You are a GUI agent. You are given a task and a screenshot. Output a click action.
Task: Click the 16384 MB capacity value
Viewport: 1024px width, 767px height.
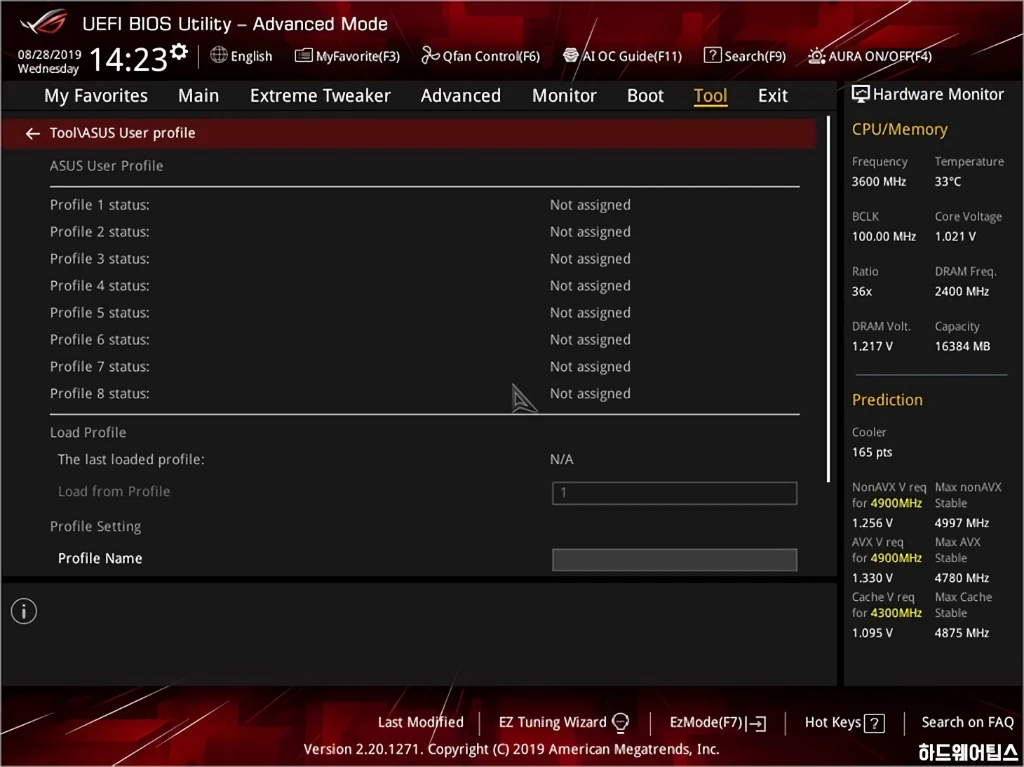962,346
